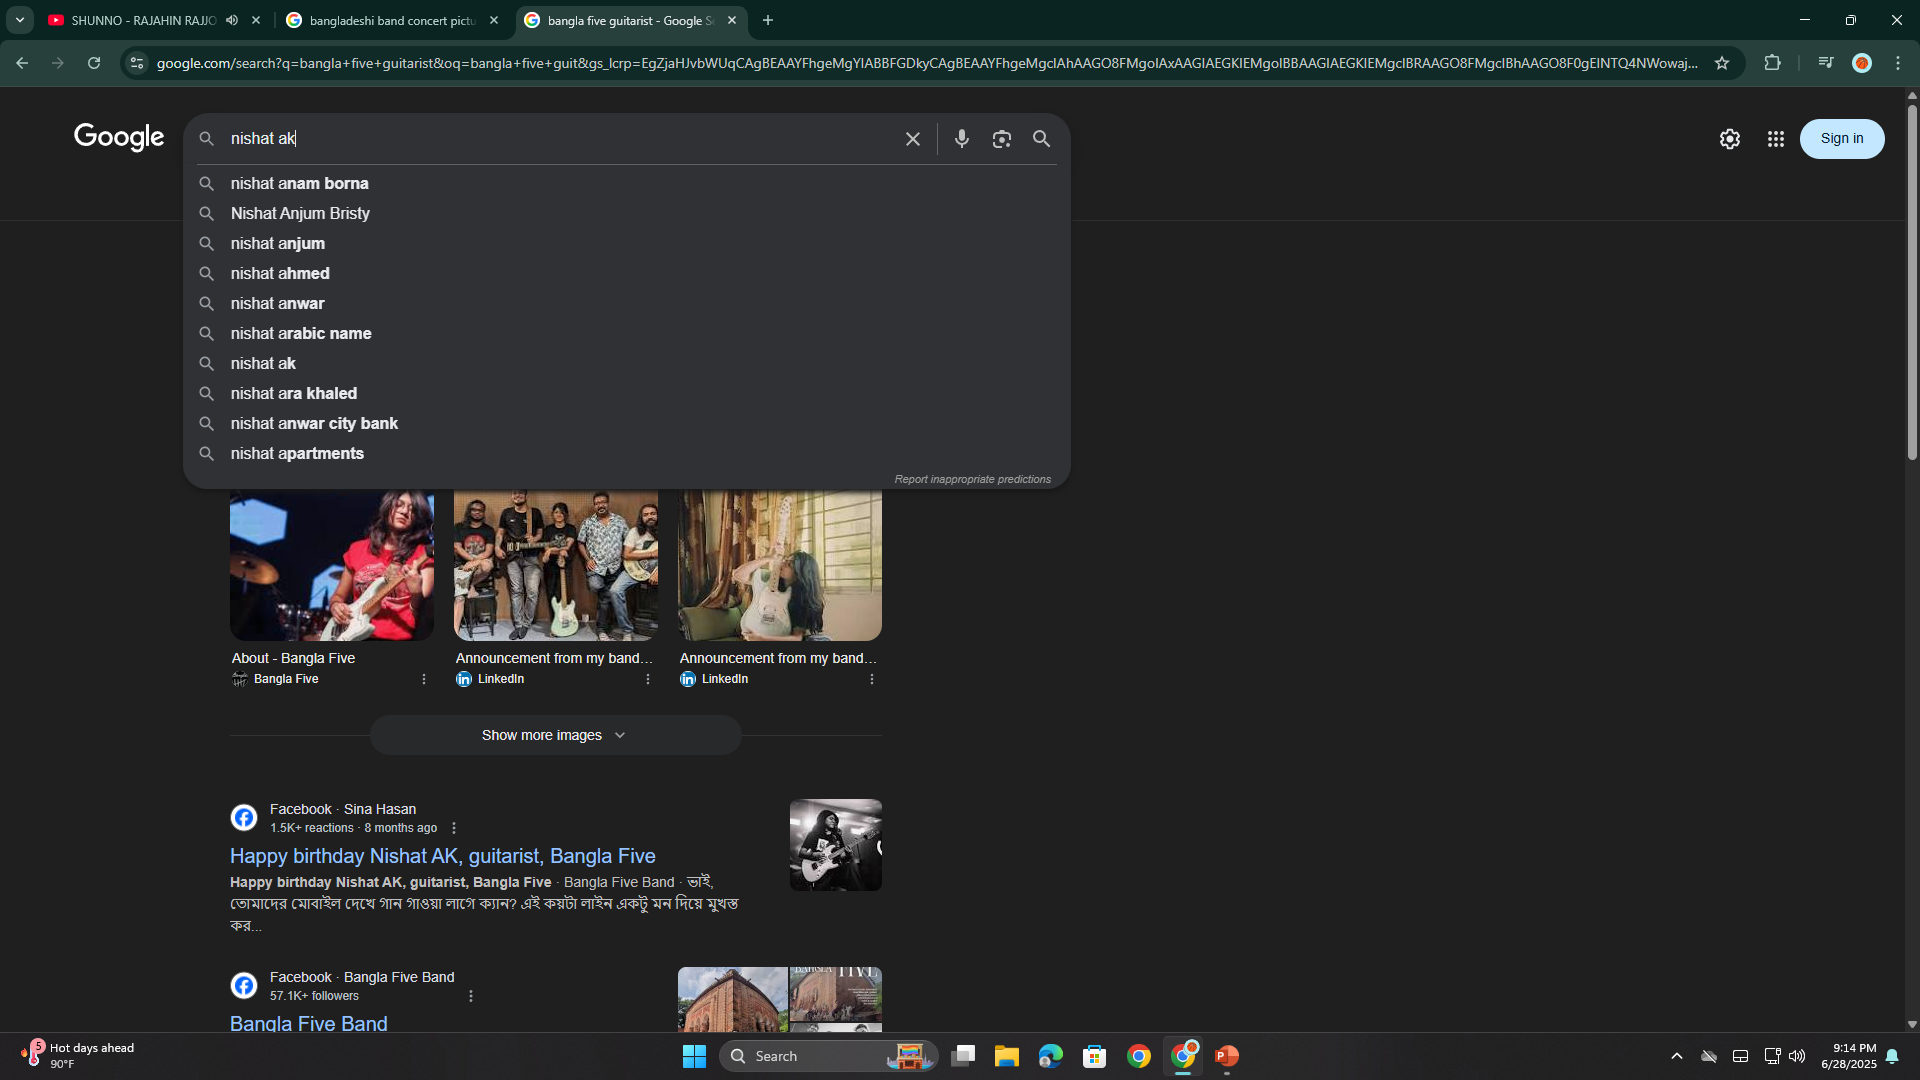Open Microsoft Store from taskbar

click(1095, 1056)
